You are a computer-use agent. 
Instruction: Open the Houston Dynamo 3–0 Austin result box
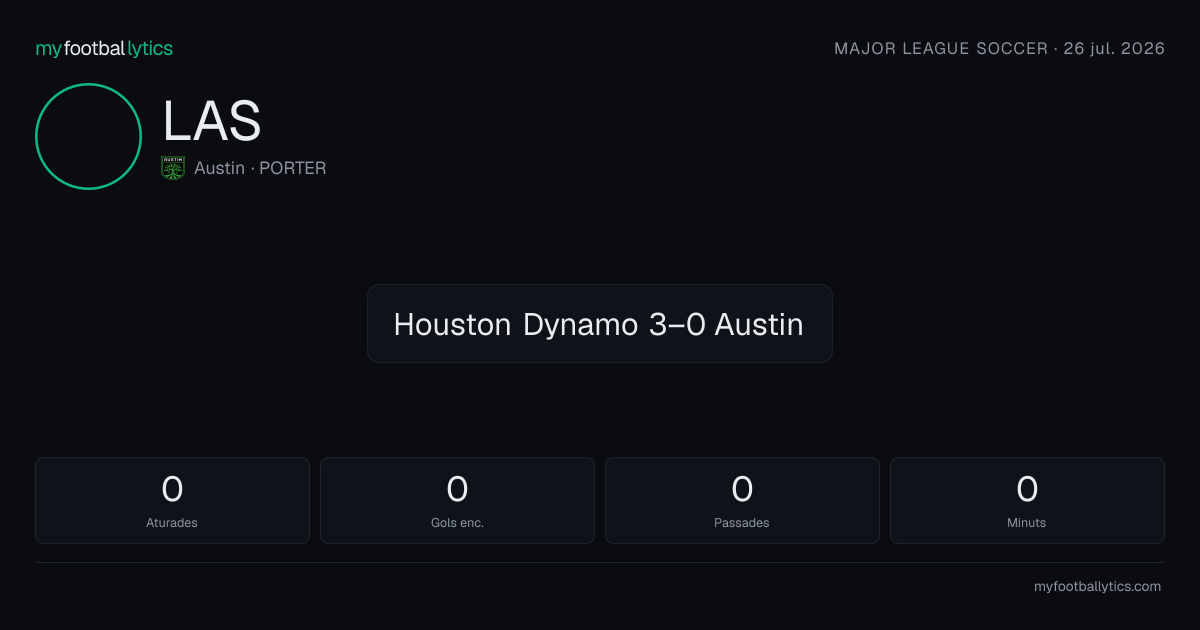[x=600, y=323]
